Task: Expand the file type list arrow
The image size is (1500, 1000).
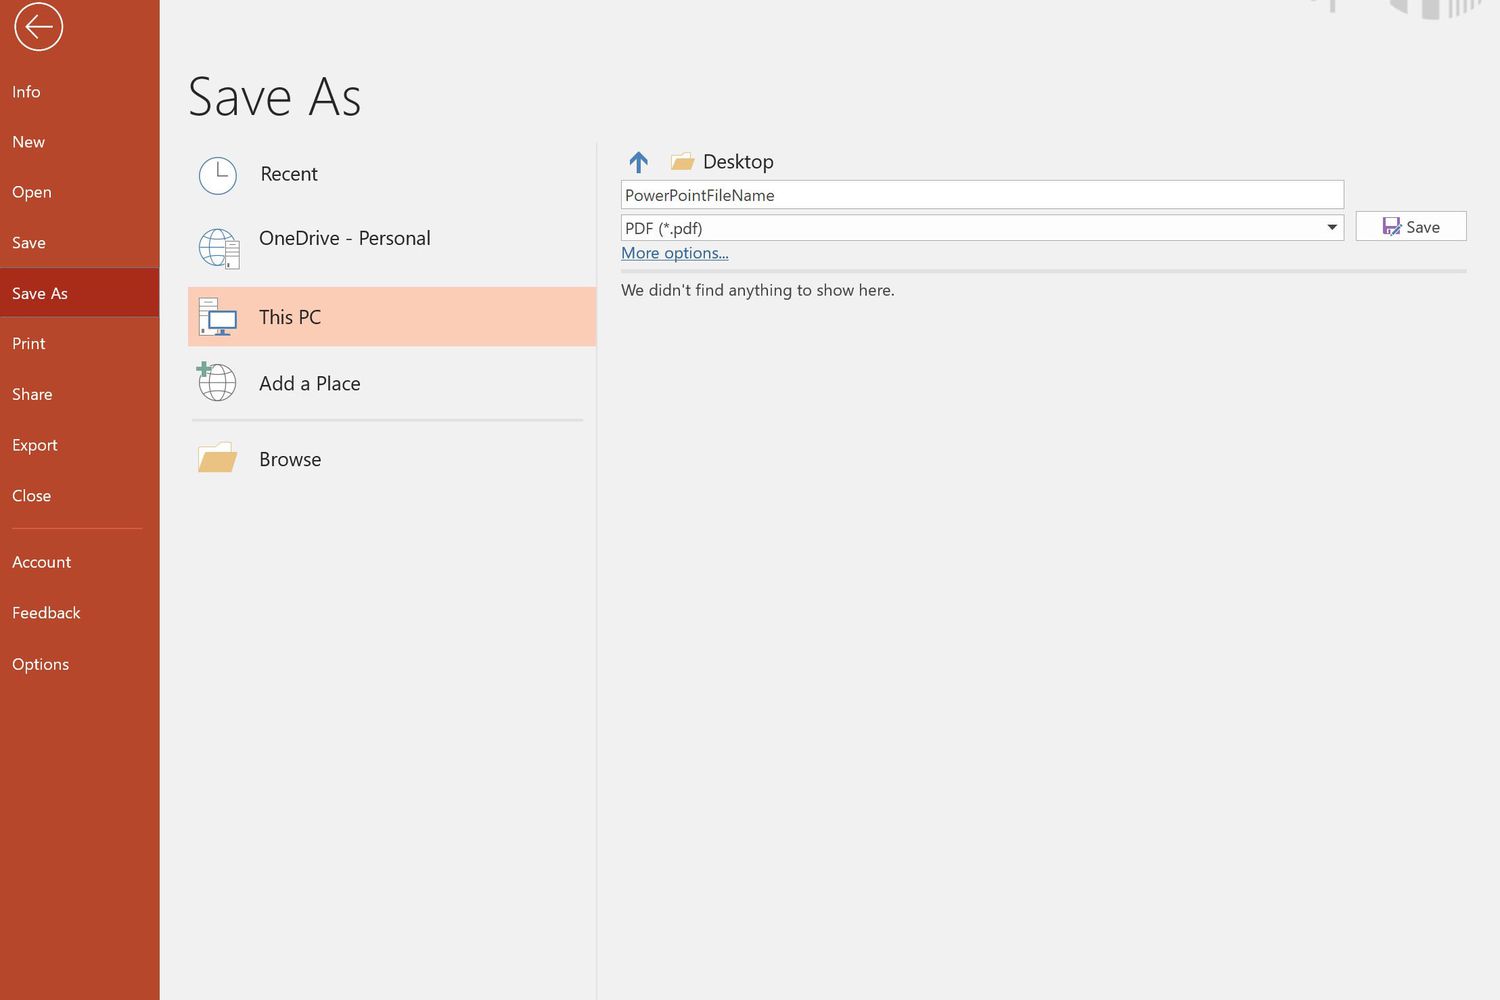Action: (x=1332, y=228)
